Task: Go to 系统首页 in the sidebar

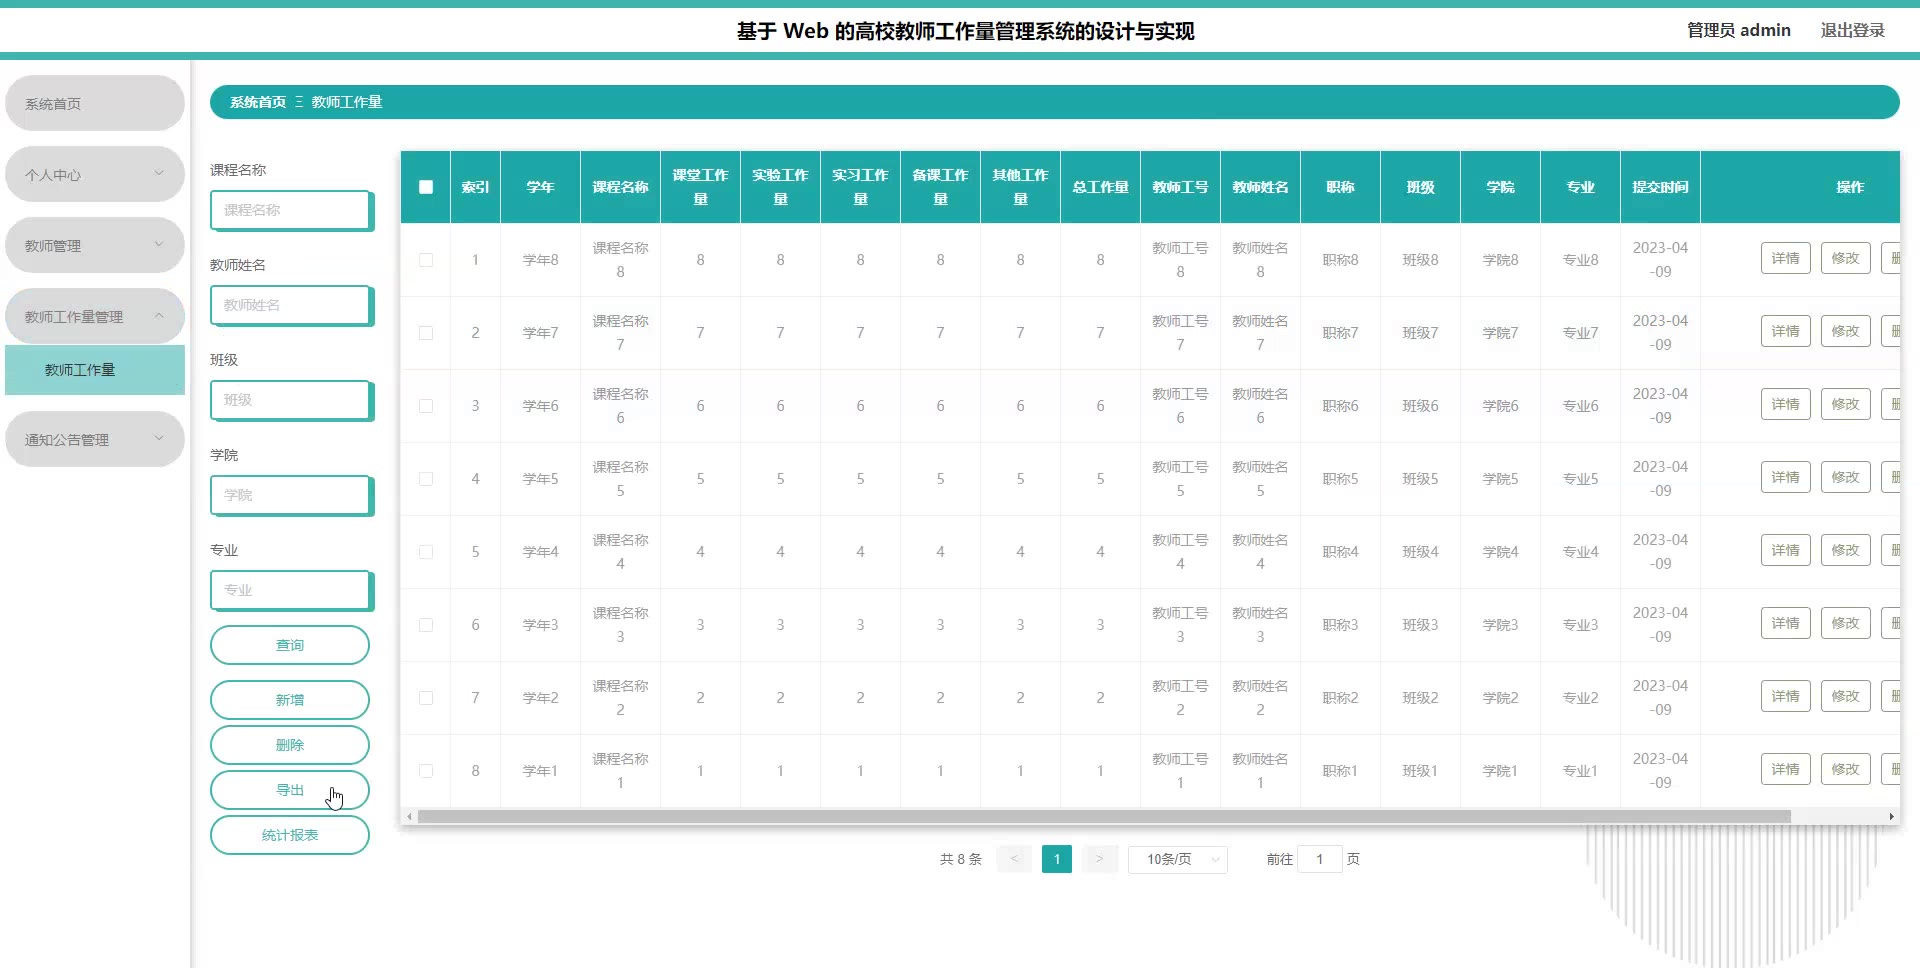Action: point(94,104)
